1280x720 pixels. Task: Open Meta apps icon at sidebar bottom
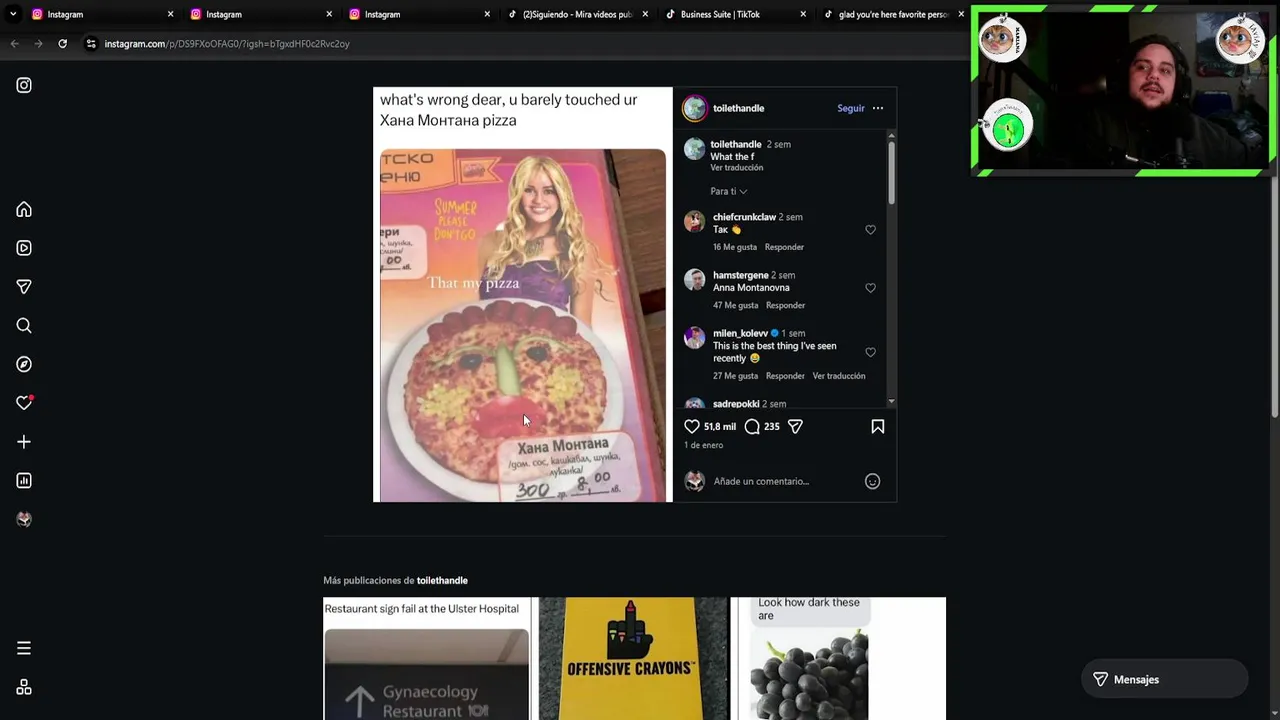(24, 687)
